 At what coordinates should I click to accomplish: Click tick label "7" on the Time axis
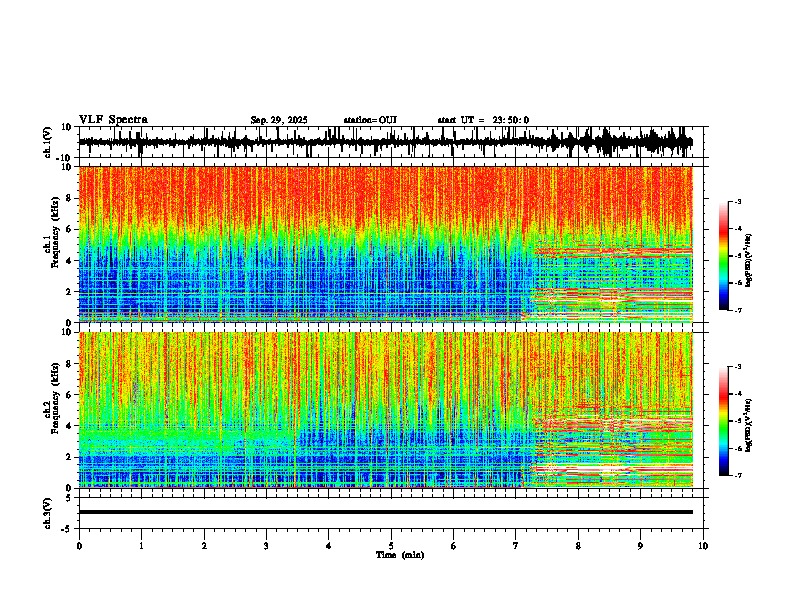516,546
